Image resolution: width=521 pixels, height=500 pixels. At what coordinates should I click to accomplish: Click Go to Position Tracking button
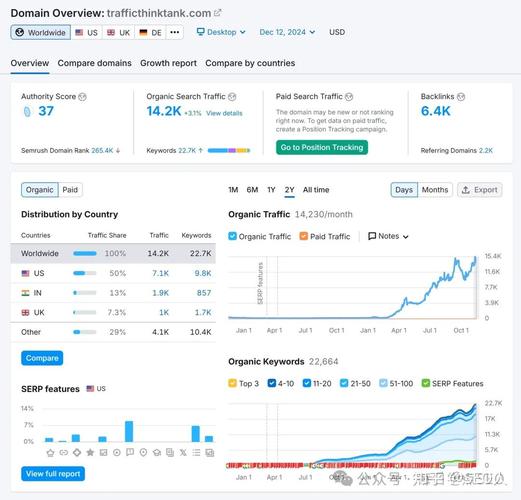tap(322, 147)
